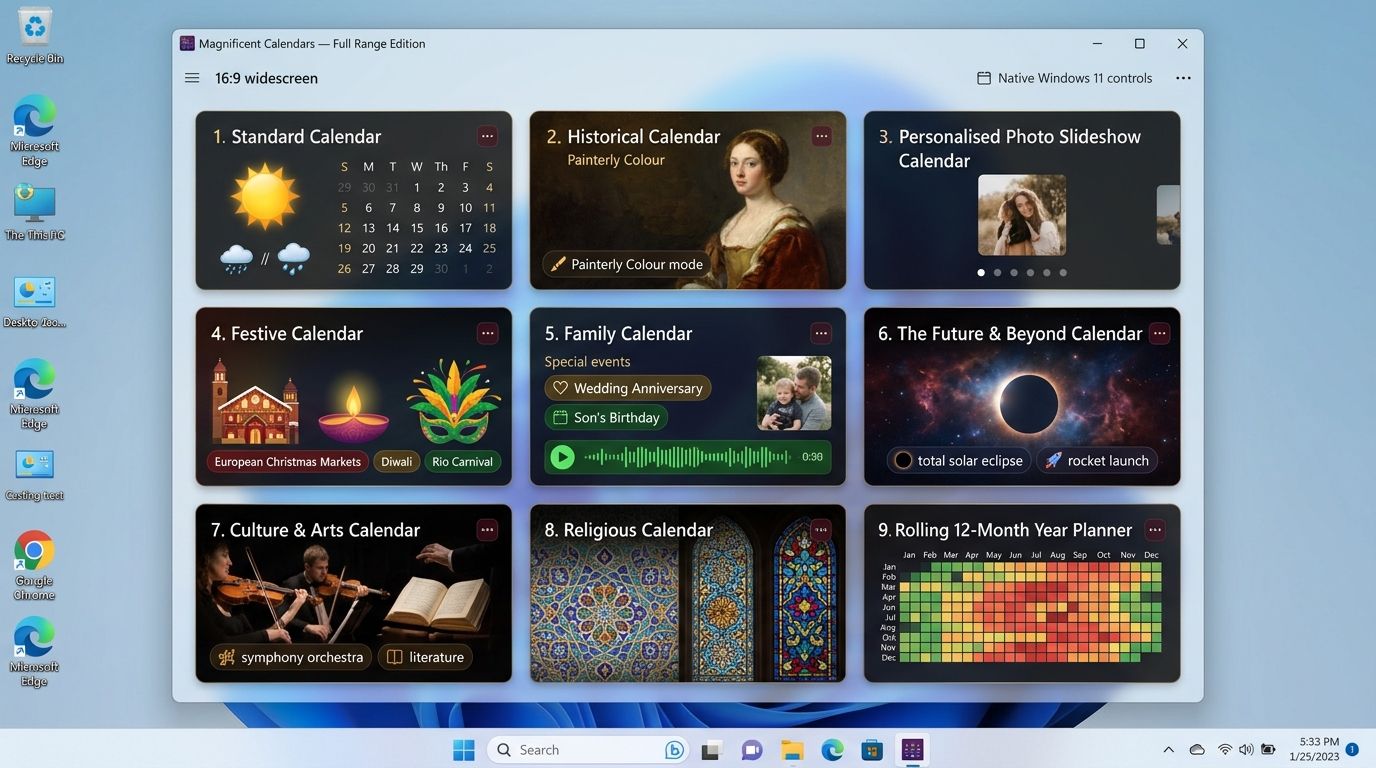Image resolution: width=1376 pixels, height=768 pixels.
Task: Open Wedding Anniversary event chip
Action: tap(628, 388)
